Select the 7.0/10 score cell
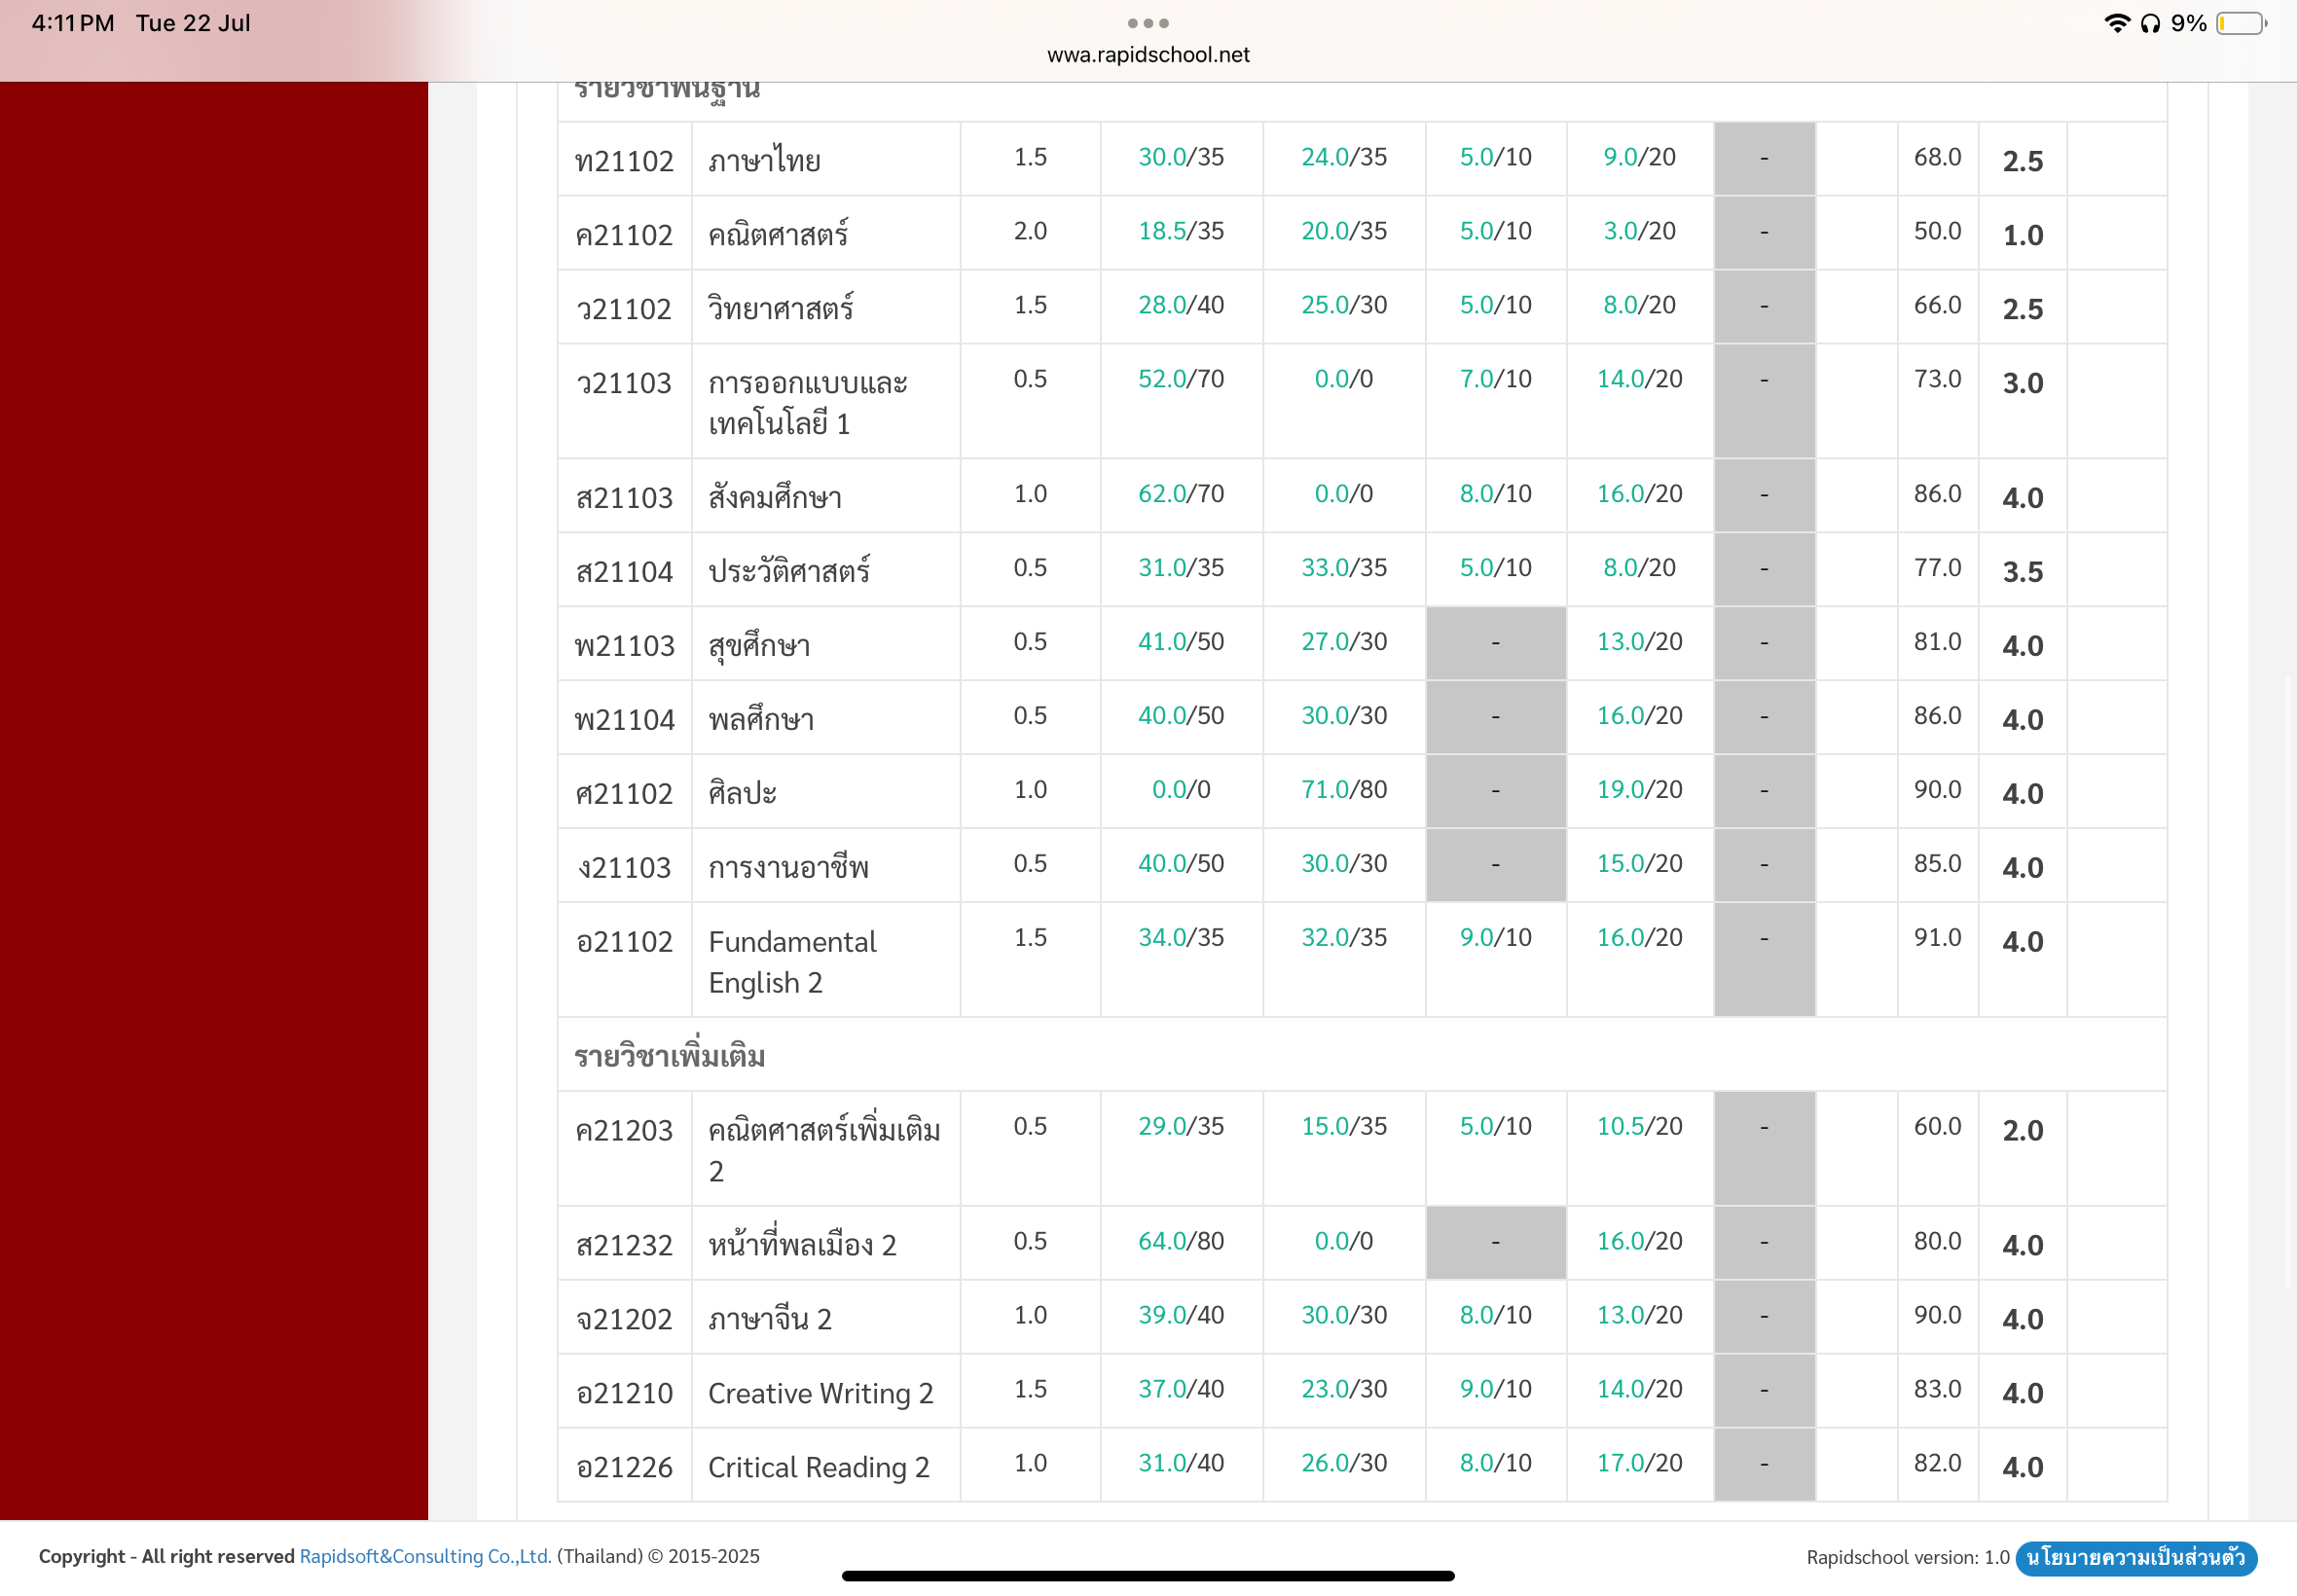Image resolution: width=2297 pixels, height=1596 pixels. pos(1495,379)
